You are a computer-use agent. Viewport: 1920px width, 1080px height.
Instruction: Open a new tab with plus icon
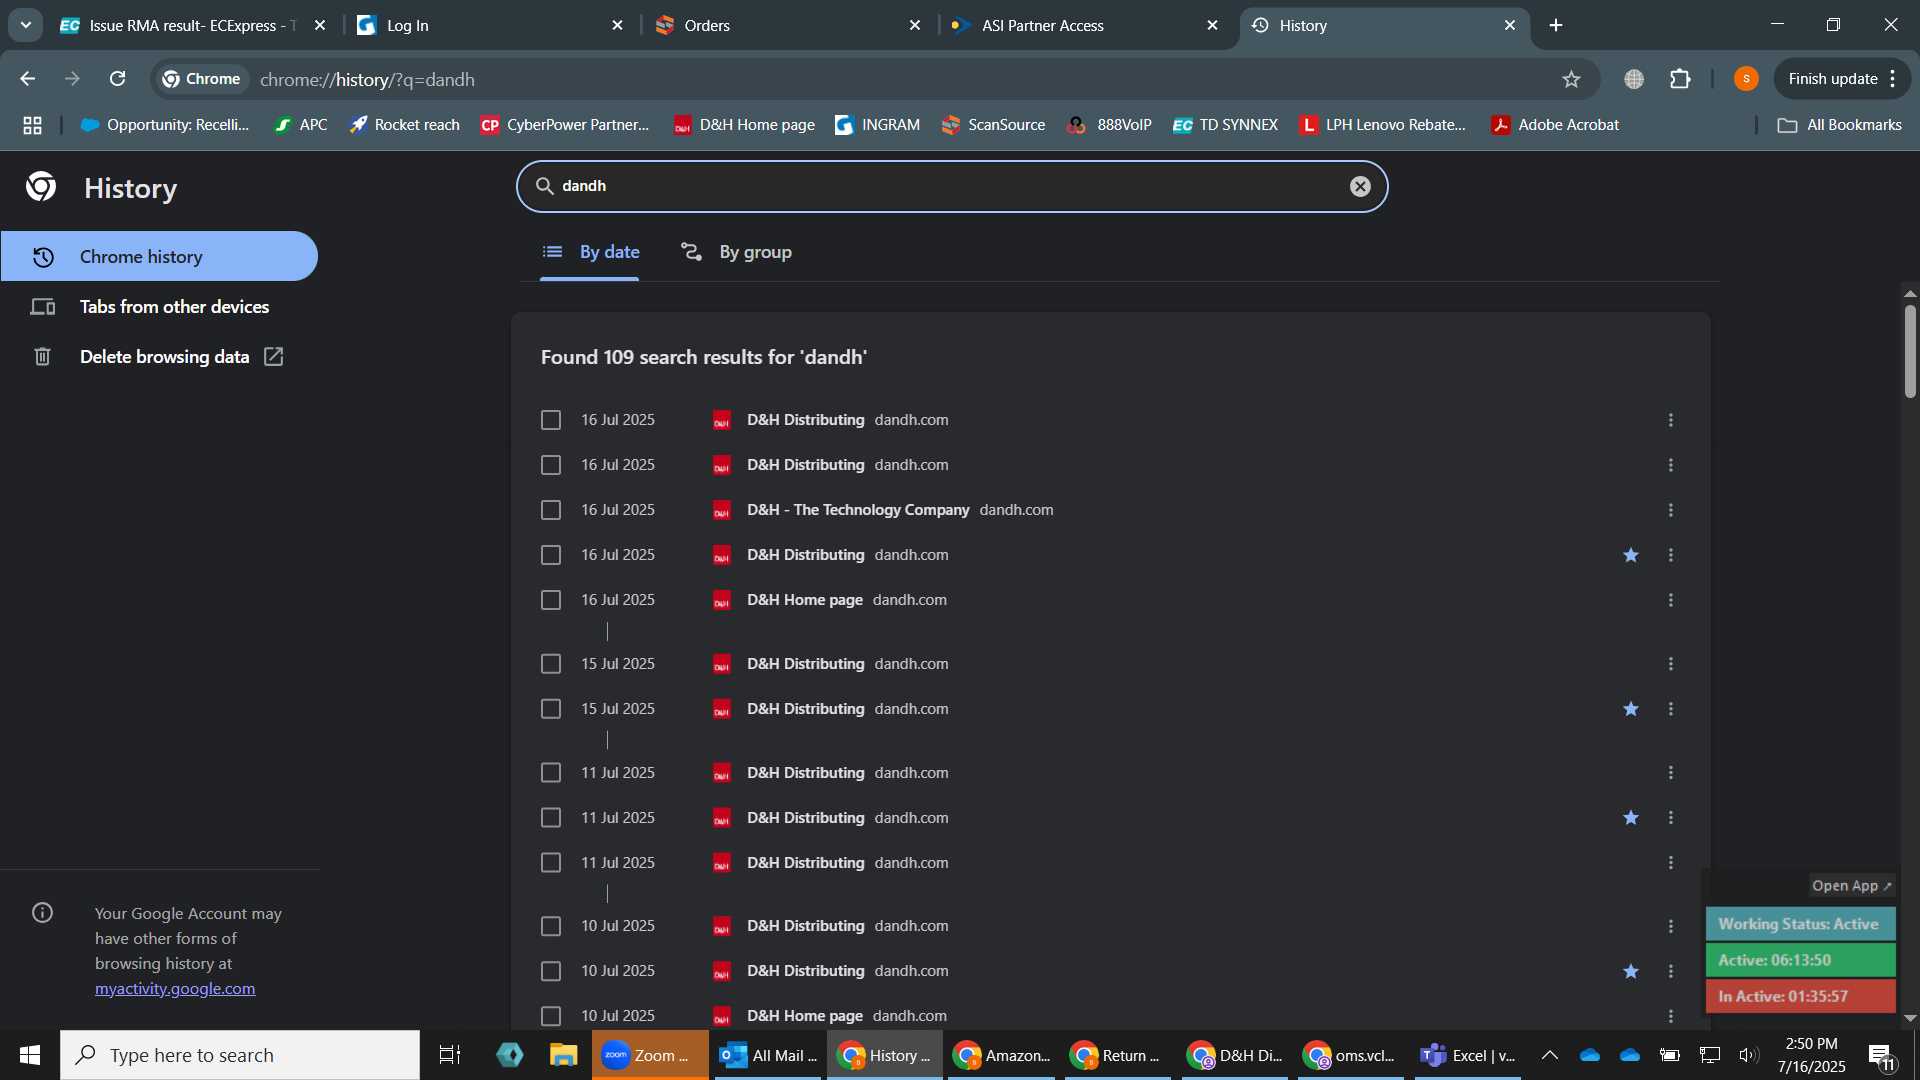click(x=1556, y=25)
